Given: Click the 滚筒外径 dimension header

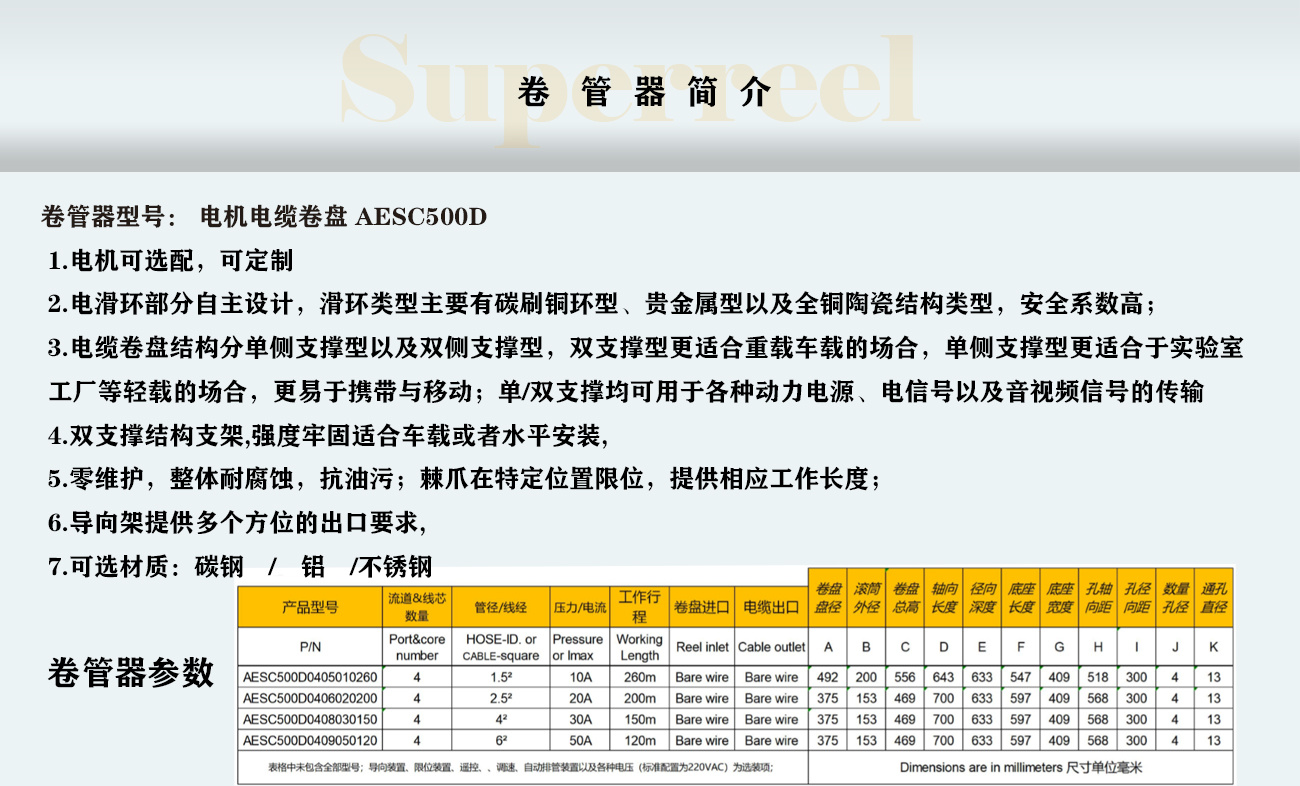Looking at the screenshot, I should [866, 598].
